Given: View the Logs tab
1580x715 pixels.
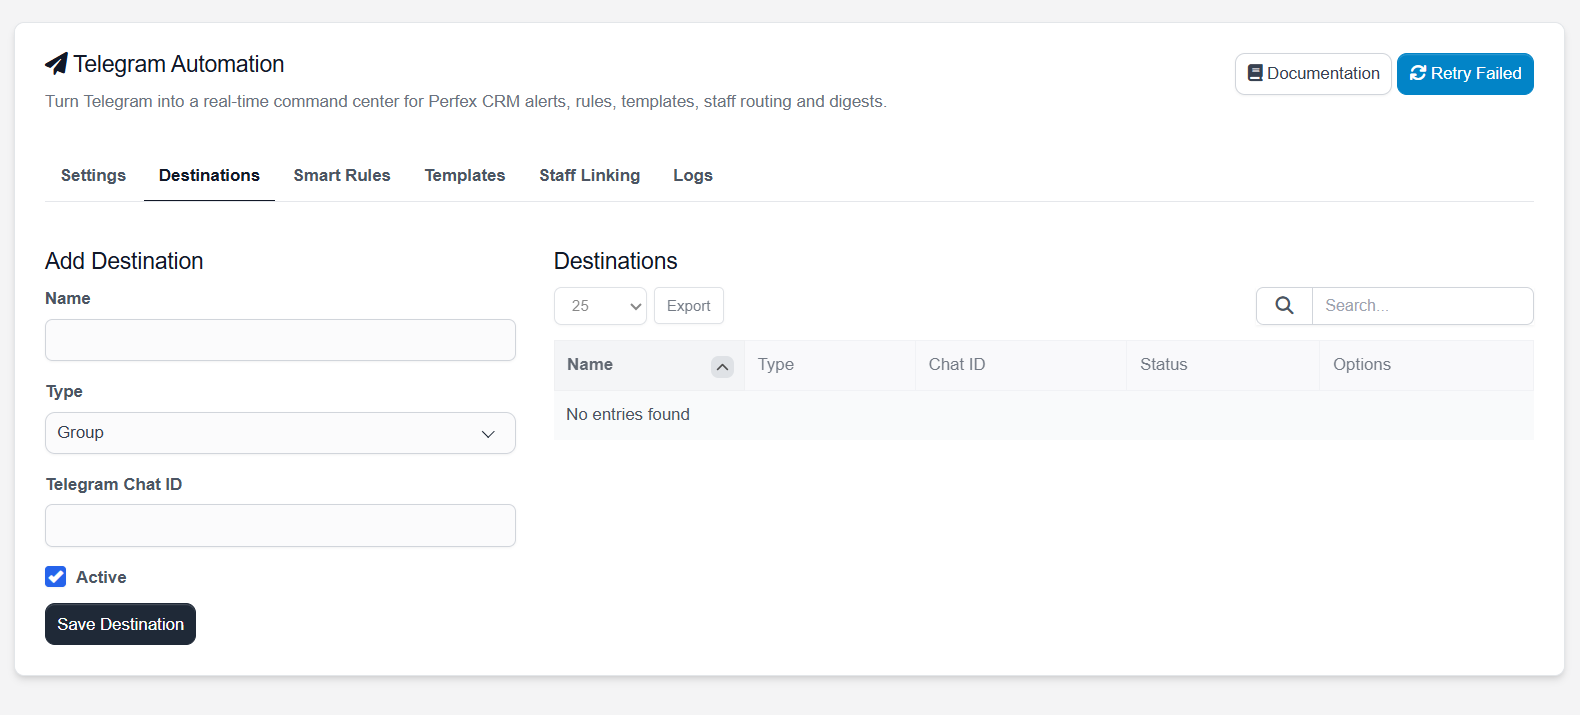Looking at the screenshot, I should (x=693, y=176).
